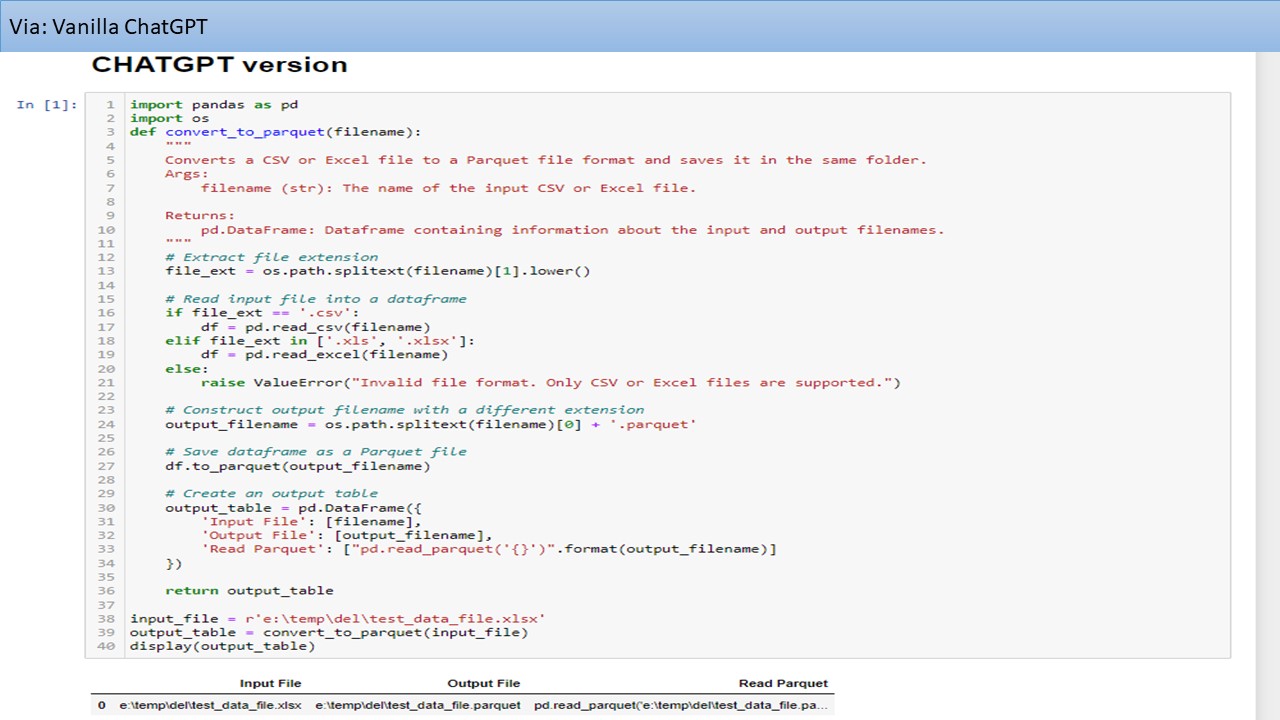Click line number 1 in gutter
1280x720 pixels.
pyautogui.click(x=111, y=104)
